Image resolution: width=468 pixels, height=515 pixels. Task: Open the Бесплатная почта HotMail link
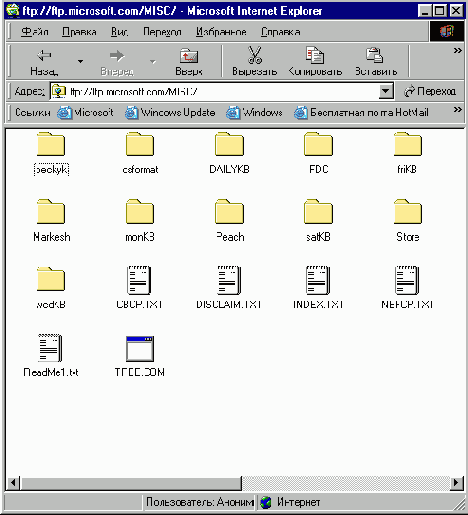(361, 113)
